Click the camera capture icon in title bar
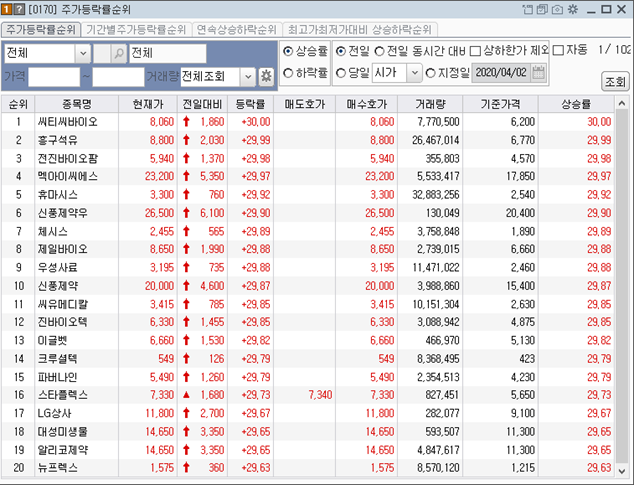Image resolution: width=634 pixels, height=485 pixels. 558,9
